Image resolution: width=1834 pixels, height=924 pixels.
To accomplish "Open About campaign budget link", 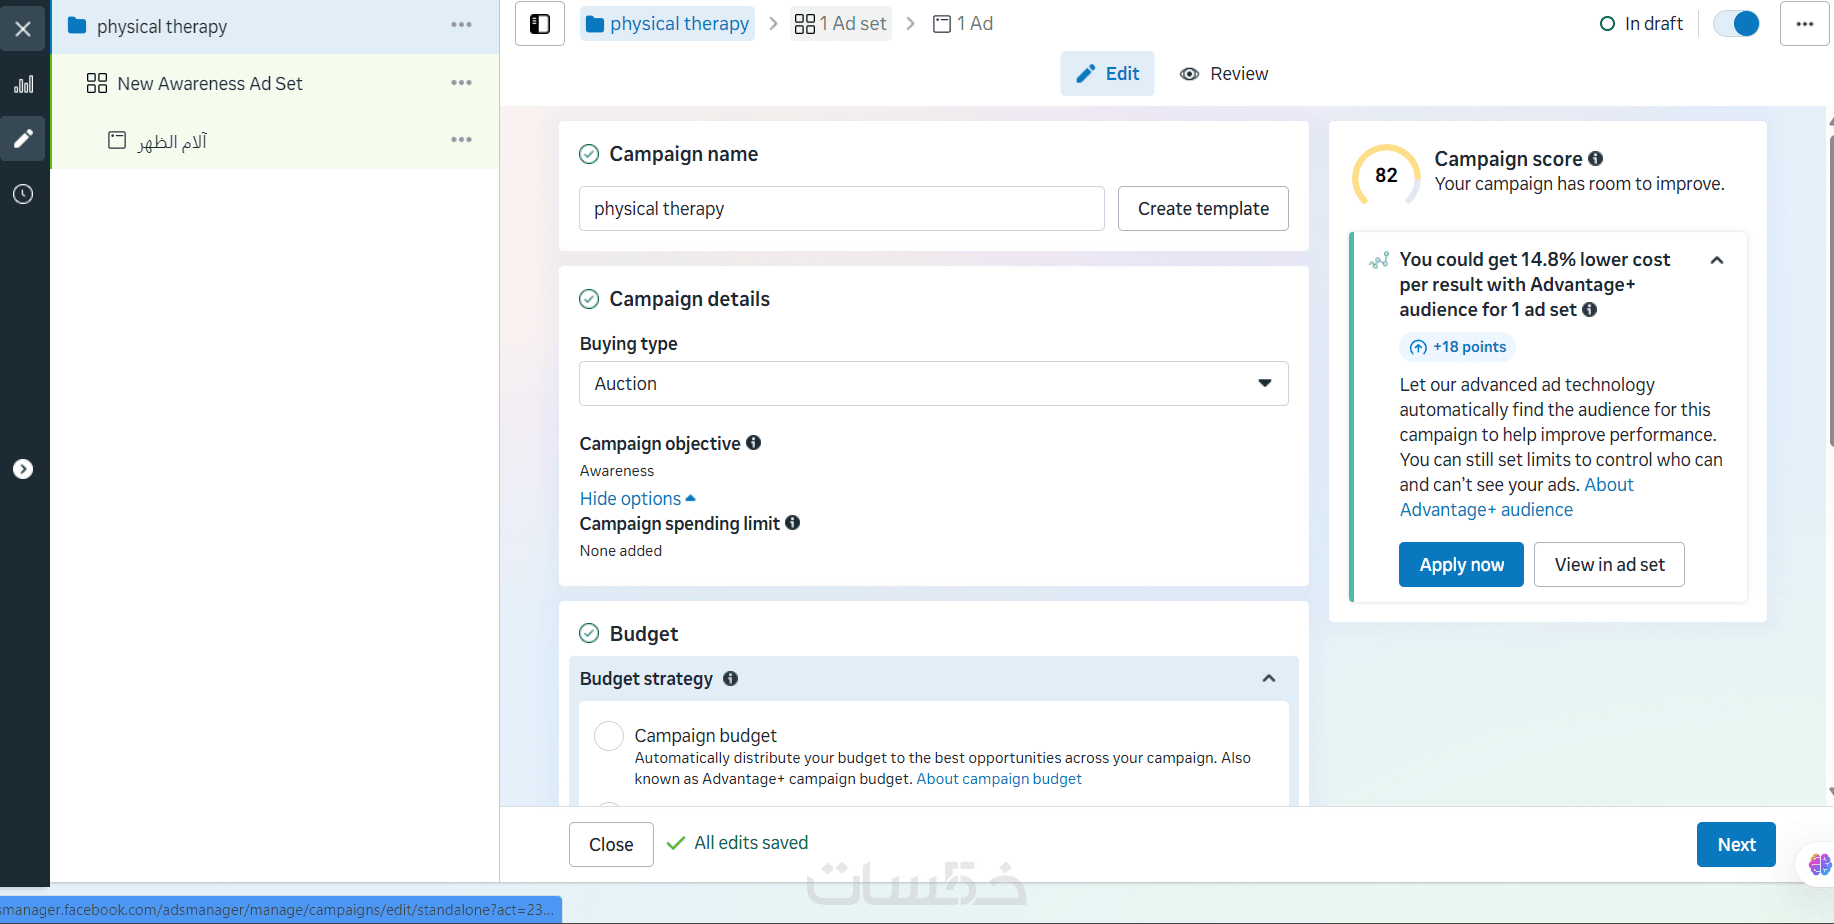I will coord(999,779).
